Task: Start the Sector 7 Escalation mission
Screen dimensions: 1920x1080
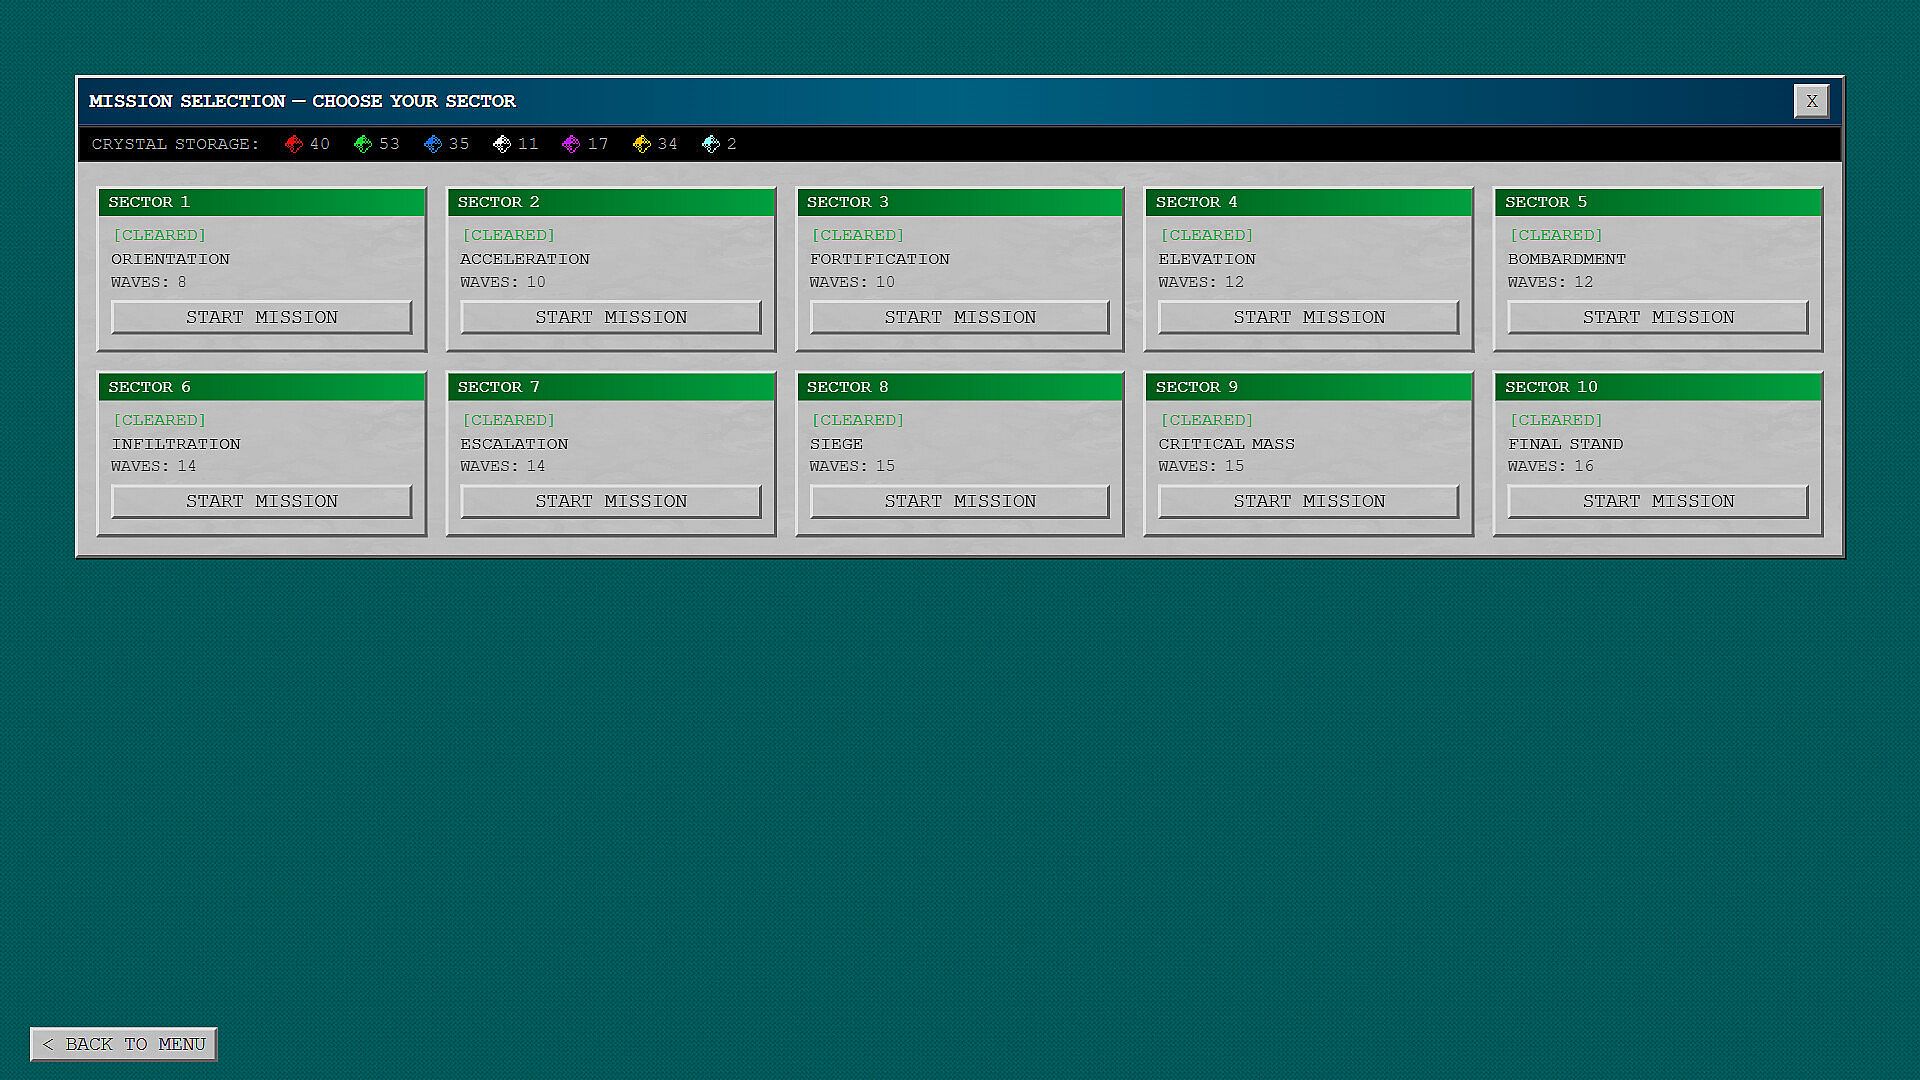Action: [x=610, y=501]
